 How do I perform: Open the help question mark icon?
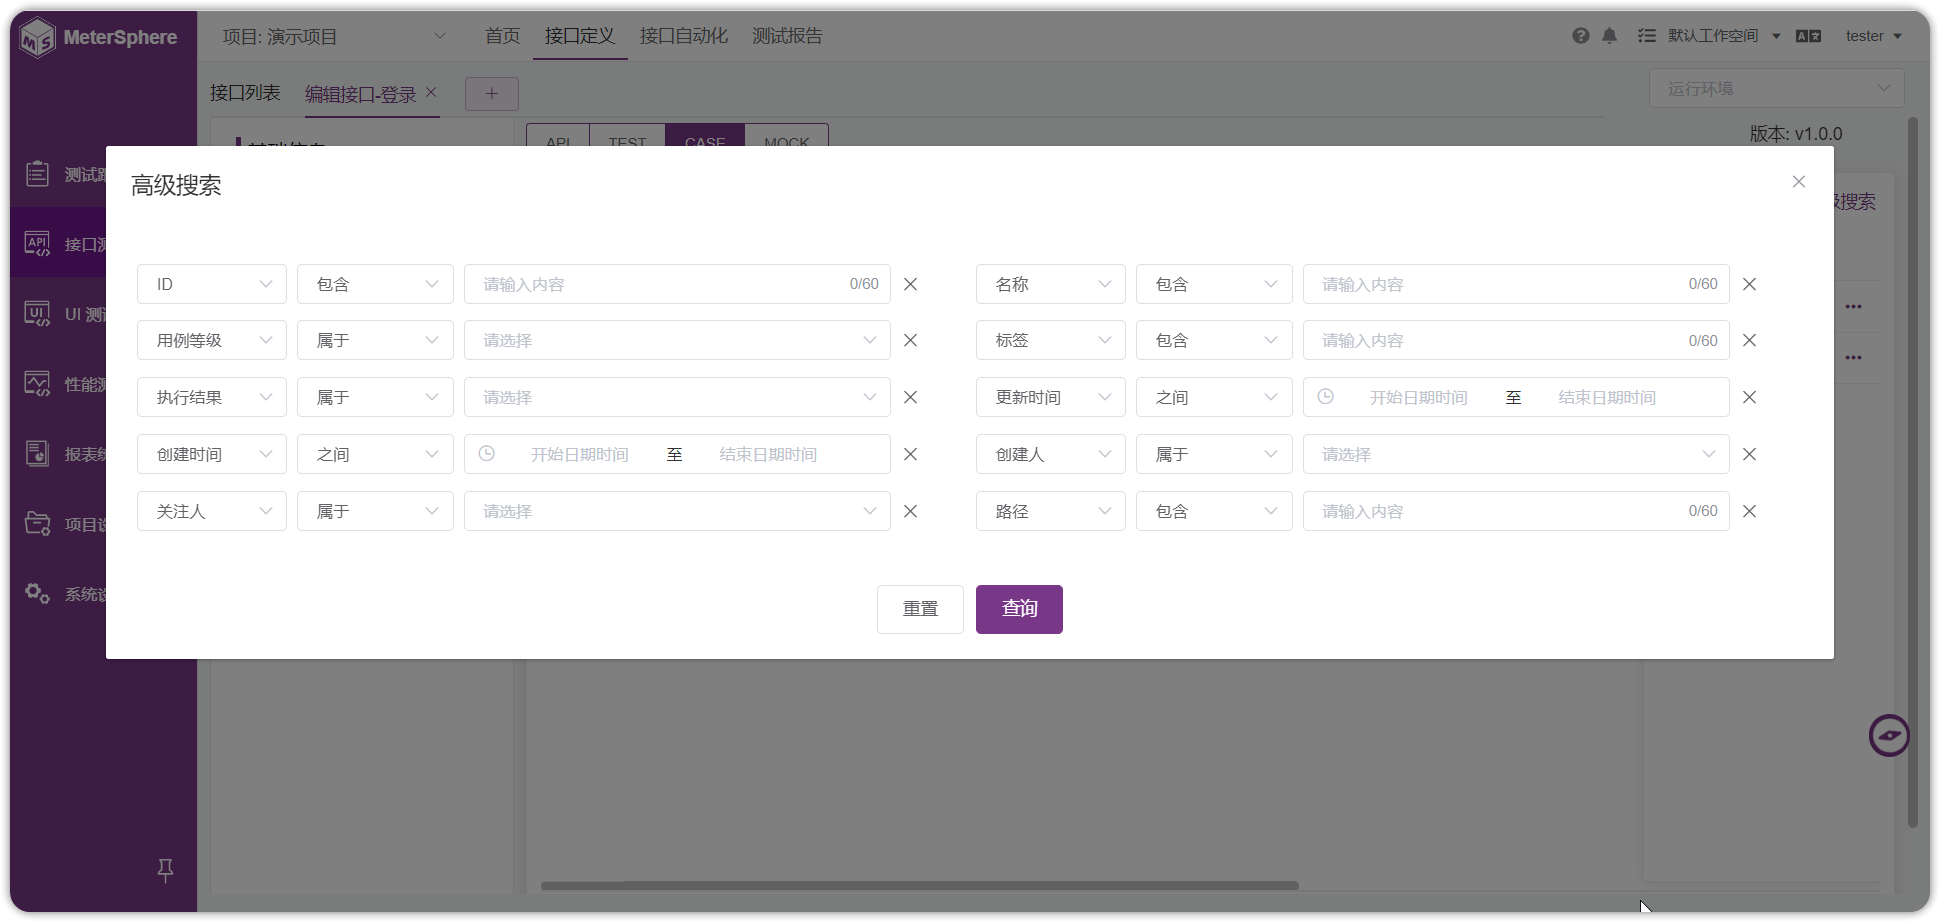click(1581, 36)
